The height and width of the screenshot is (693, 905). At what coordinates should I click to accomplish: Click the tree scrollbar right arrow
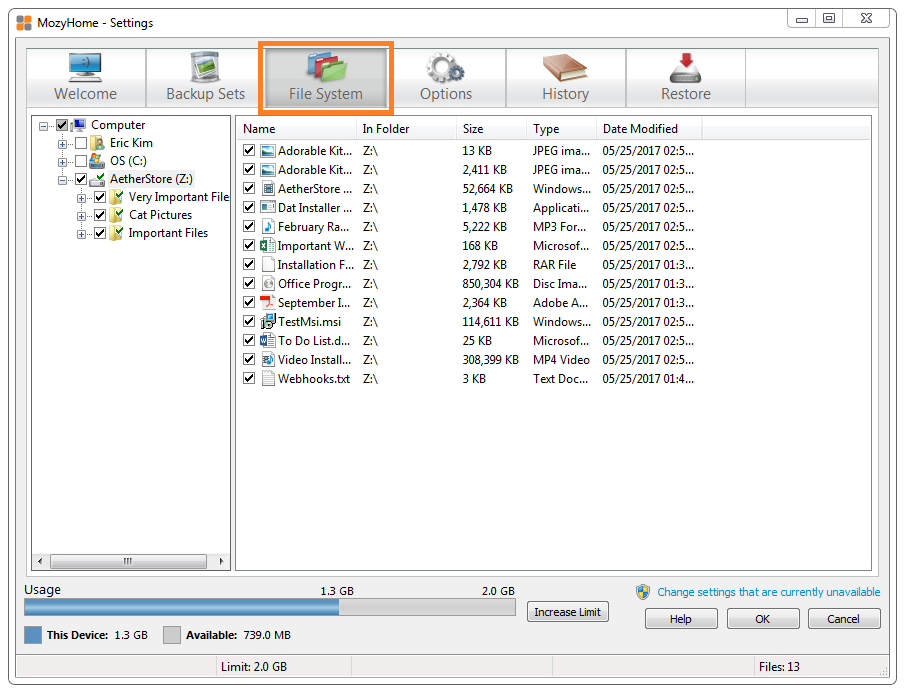pos(222,561)
